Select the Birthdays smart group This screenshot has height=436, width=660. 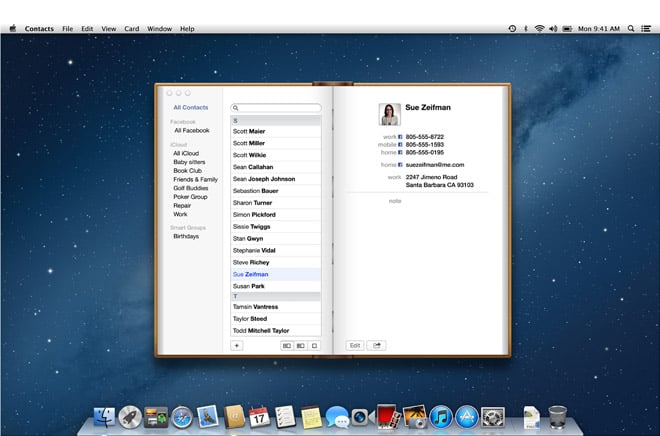point(186,237)
